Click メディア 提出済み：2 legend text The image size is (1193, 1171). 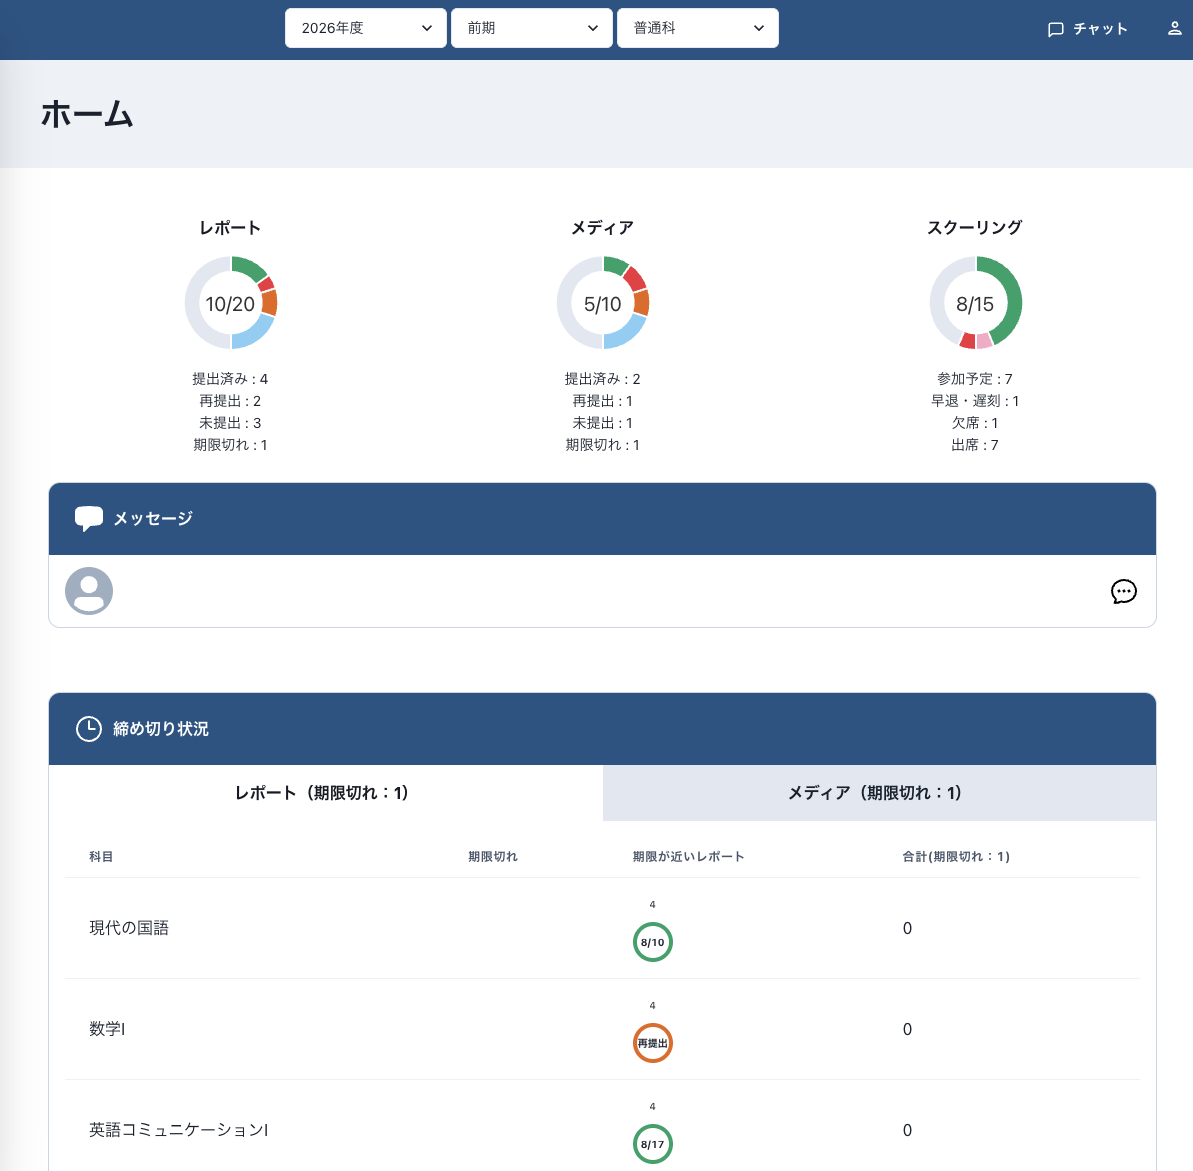[x=603, y=379]
